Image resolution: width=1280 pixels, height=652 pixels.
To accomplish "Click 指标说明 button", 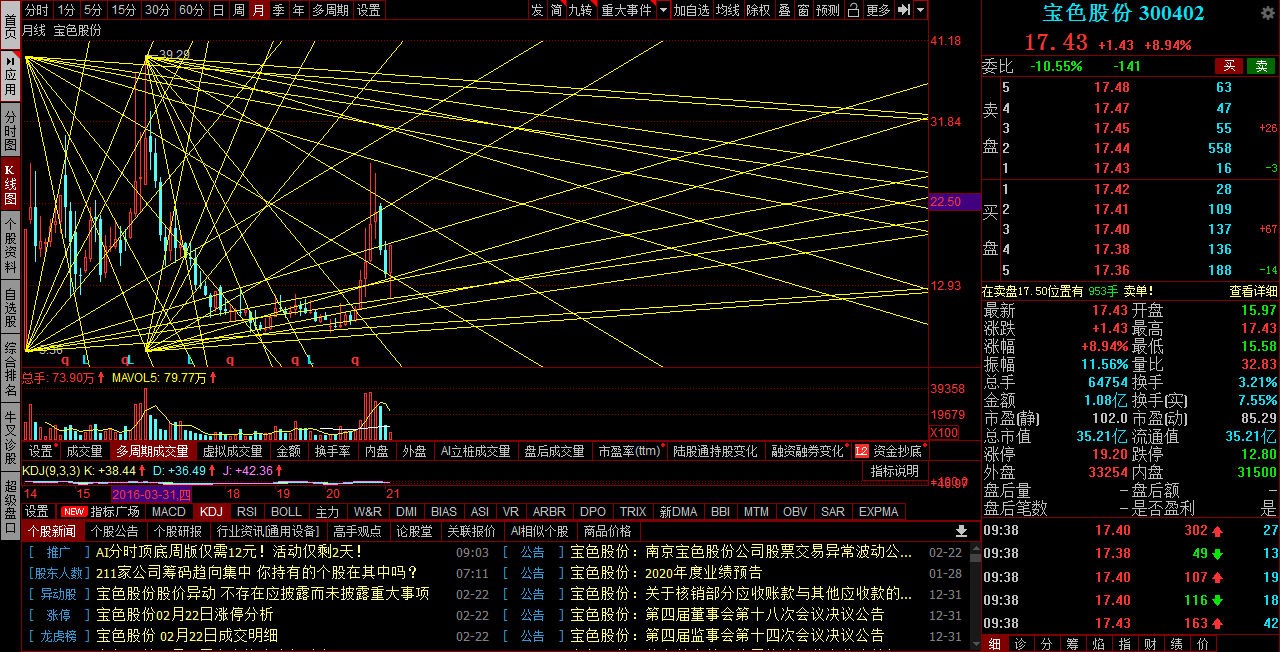I will [894, 471].
